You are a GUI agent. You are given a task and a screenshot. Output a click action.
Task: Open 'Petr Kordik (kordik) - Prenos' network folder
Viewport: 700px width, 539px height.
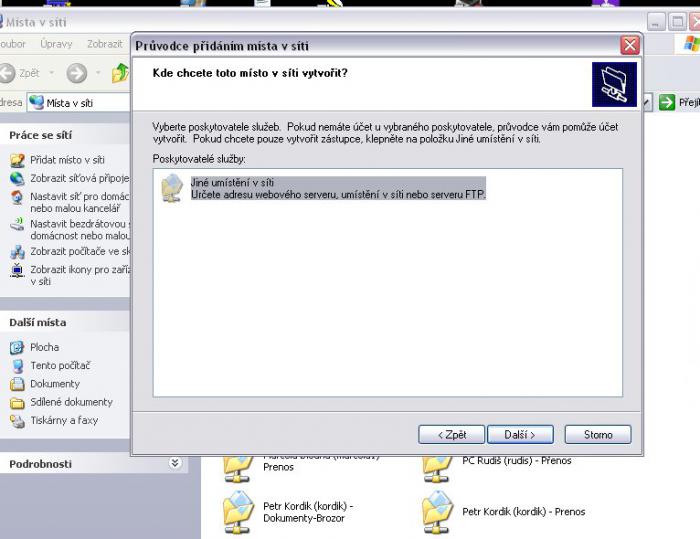[438, 512]
